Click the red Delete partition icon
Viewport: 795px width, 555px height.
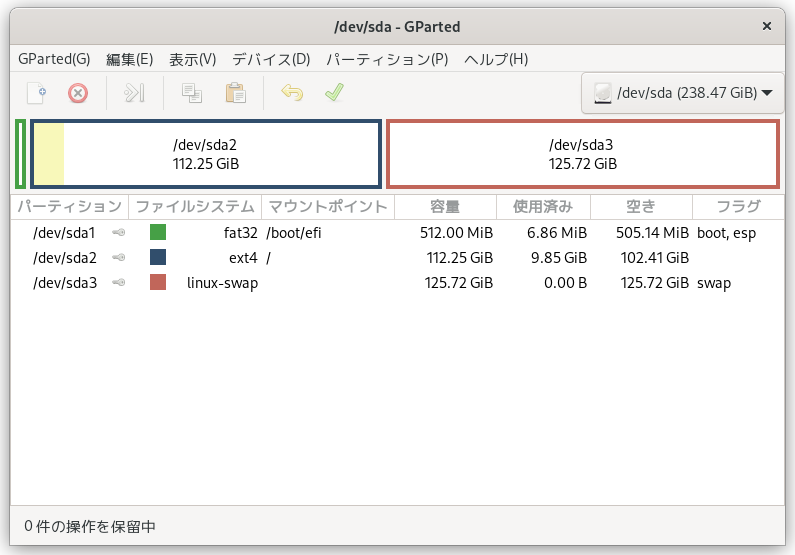point(78,93)
